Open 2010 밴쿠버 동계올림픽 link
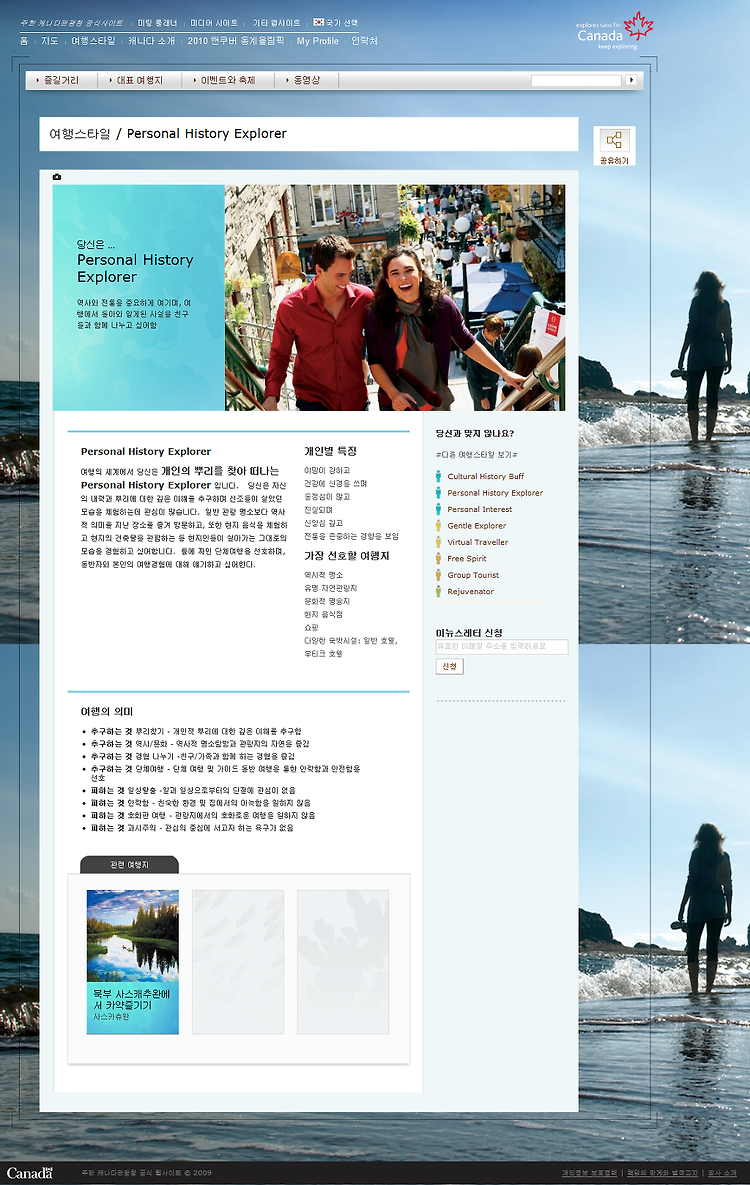The width and height of the screenshot is (750, 1185). 236,41
